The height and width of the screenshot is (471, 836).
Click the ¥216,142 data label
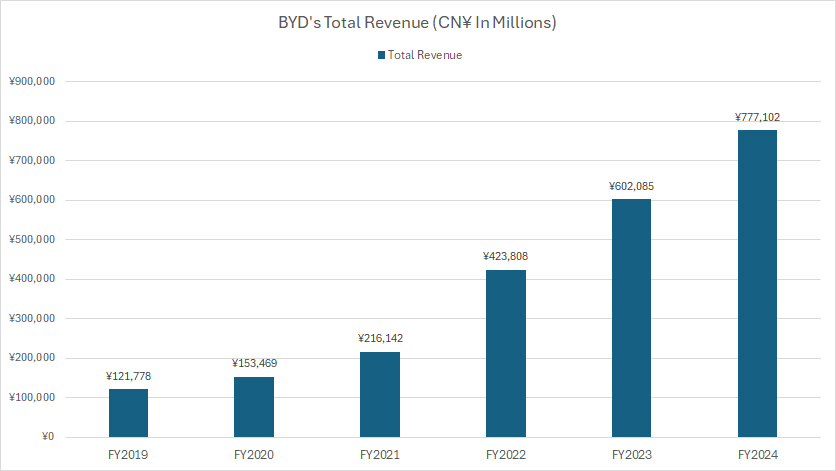380,339
